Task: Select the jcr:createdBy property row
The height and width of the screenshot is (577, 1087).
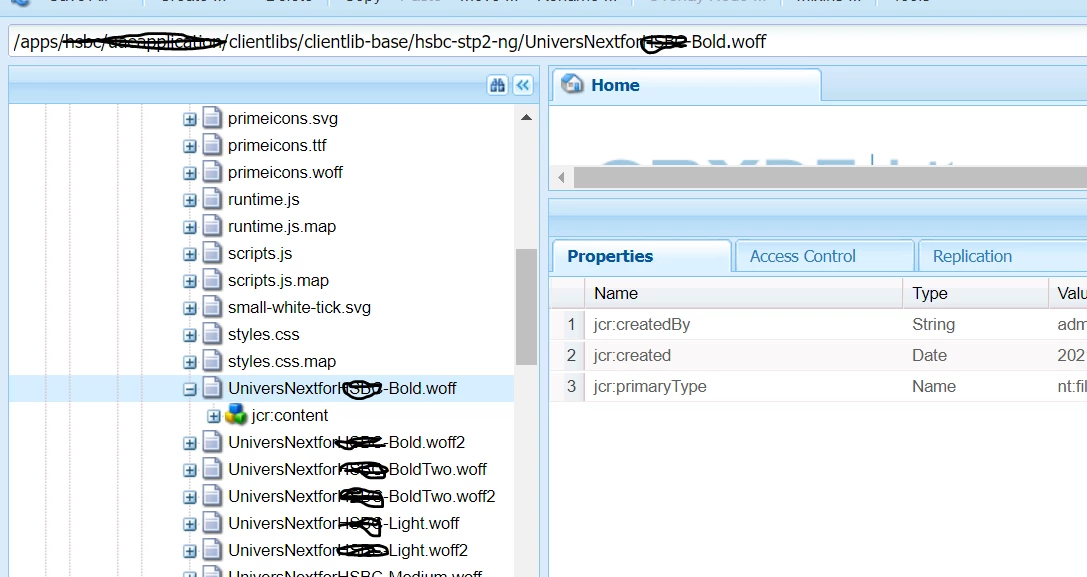Action: coord(819,325)
